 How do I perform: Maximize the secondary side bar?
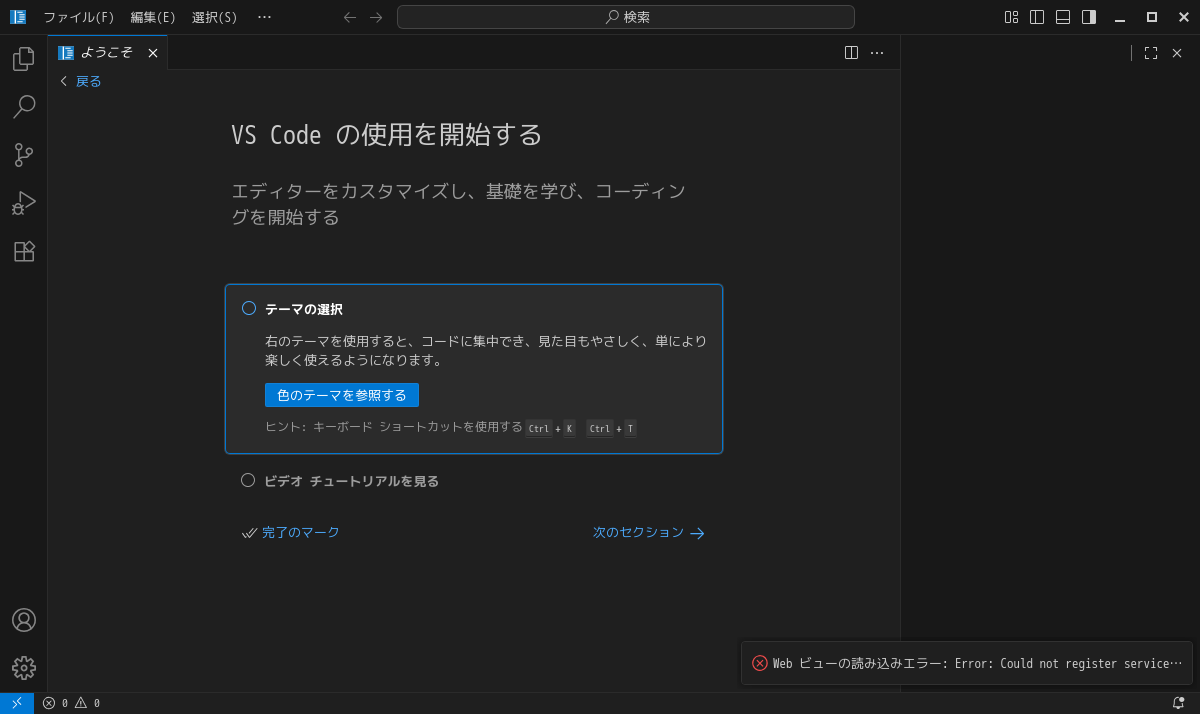(1151, 53)
